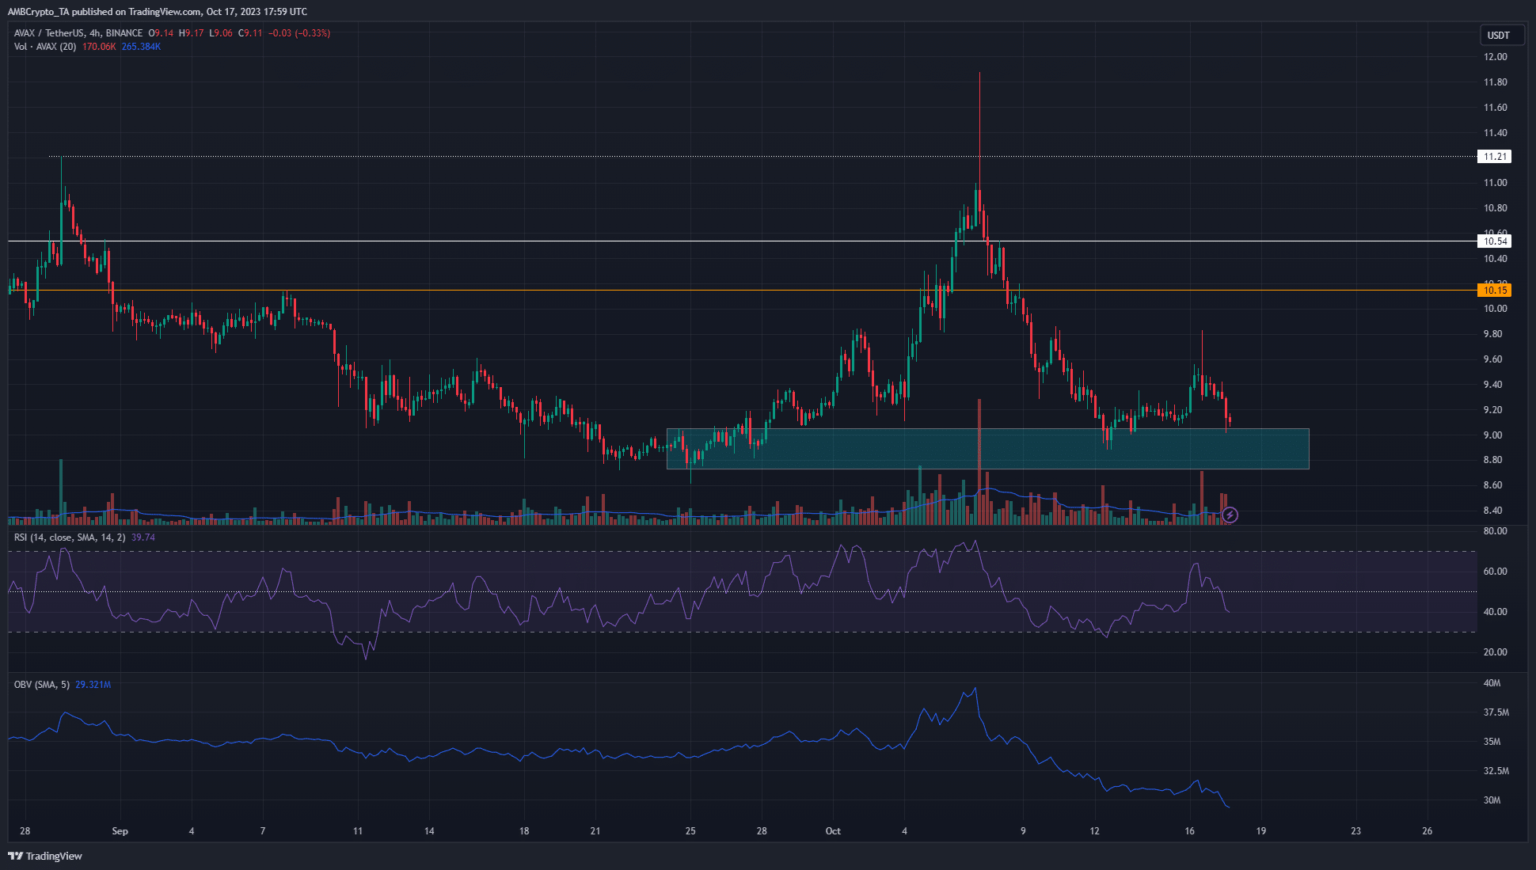Image resolution: width=1536 pixels, height=870 pixels.
Task: Click the OBV value 29.321M readout
Action: point(92,684)
